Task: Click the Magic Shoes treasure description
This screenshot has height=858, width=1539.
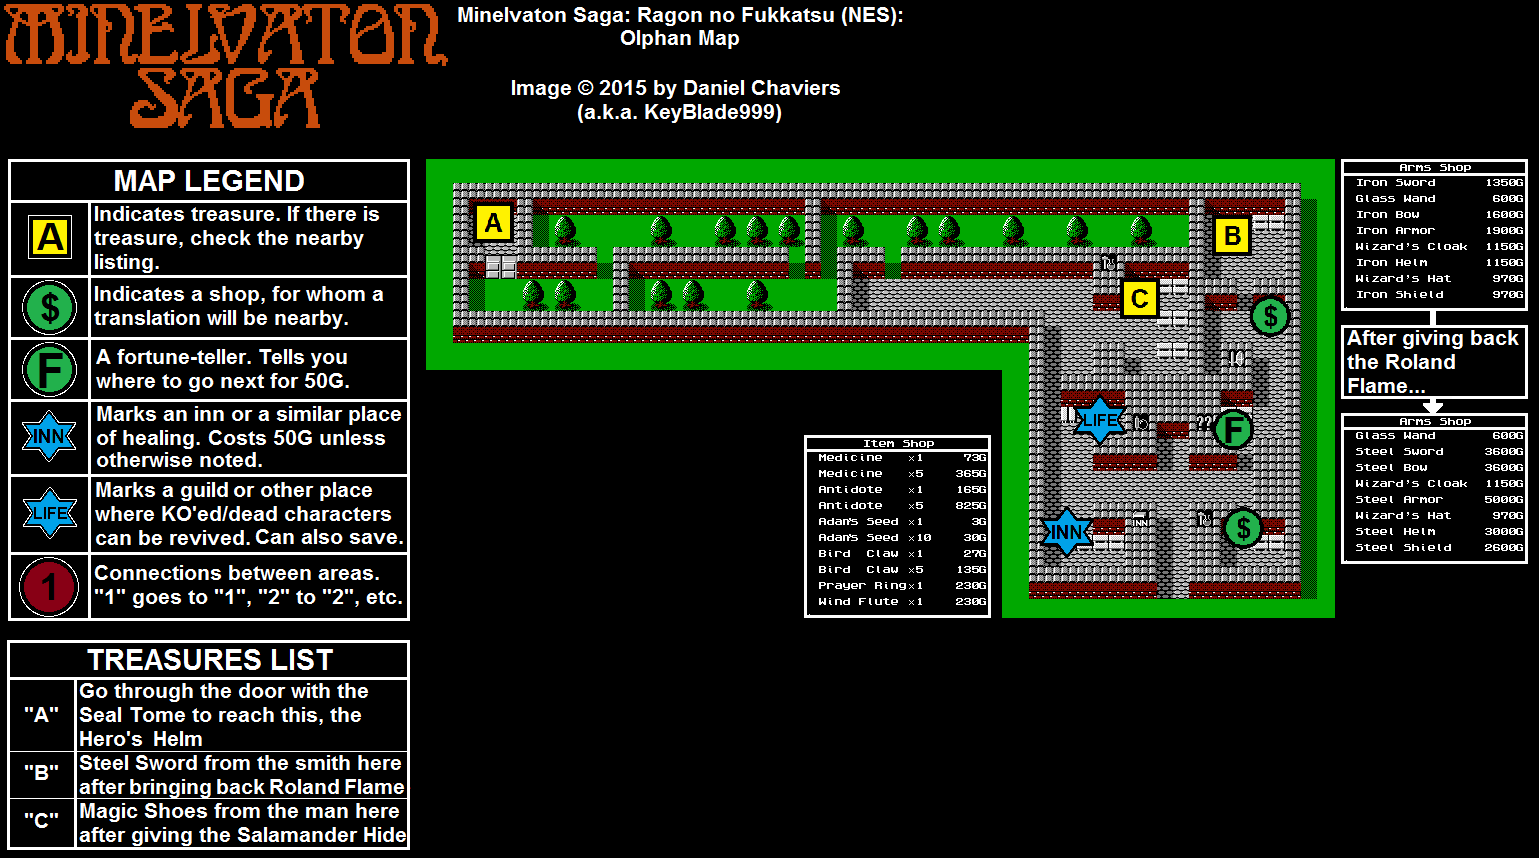Action: pos(242,823)
